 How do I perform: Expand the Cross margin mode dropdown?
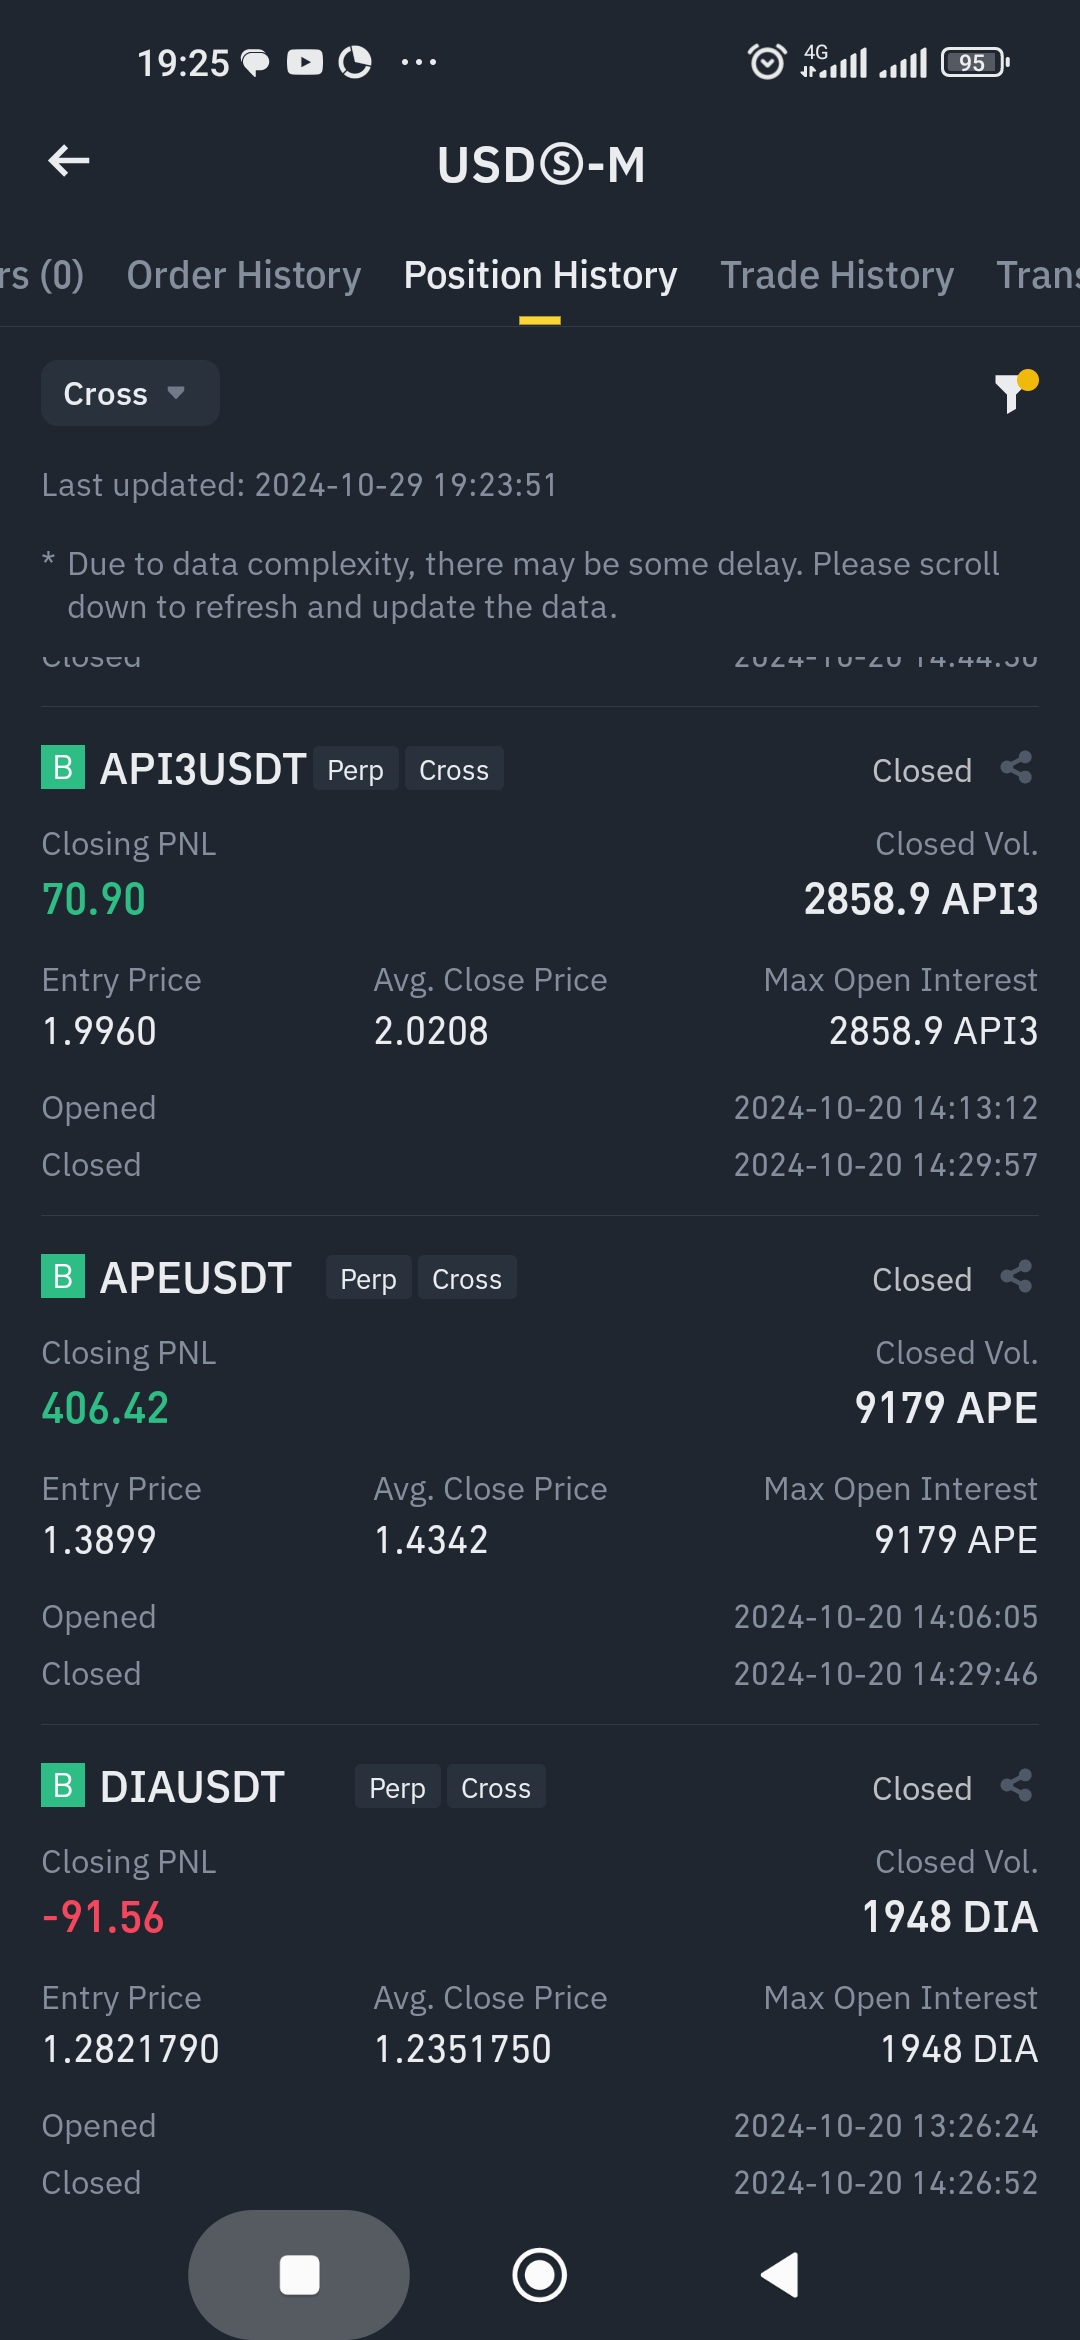(x=130, y=394)
